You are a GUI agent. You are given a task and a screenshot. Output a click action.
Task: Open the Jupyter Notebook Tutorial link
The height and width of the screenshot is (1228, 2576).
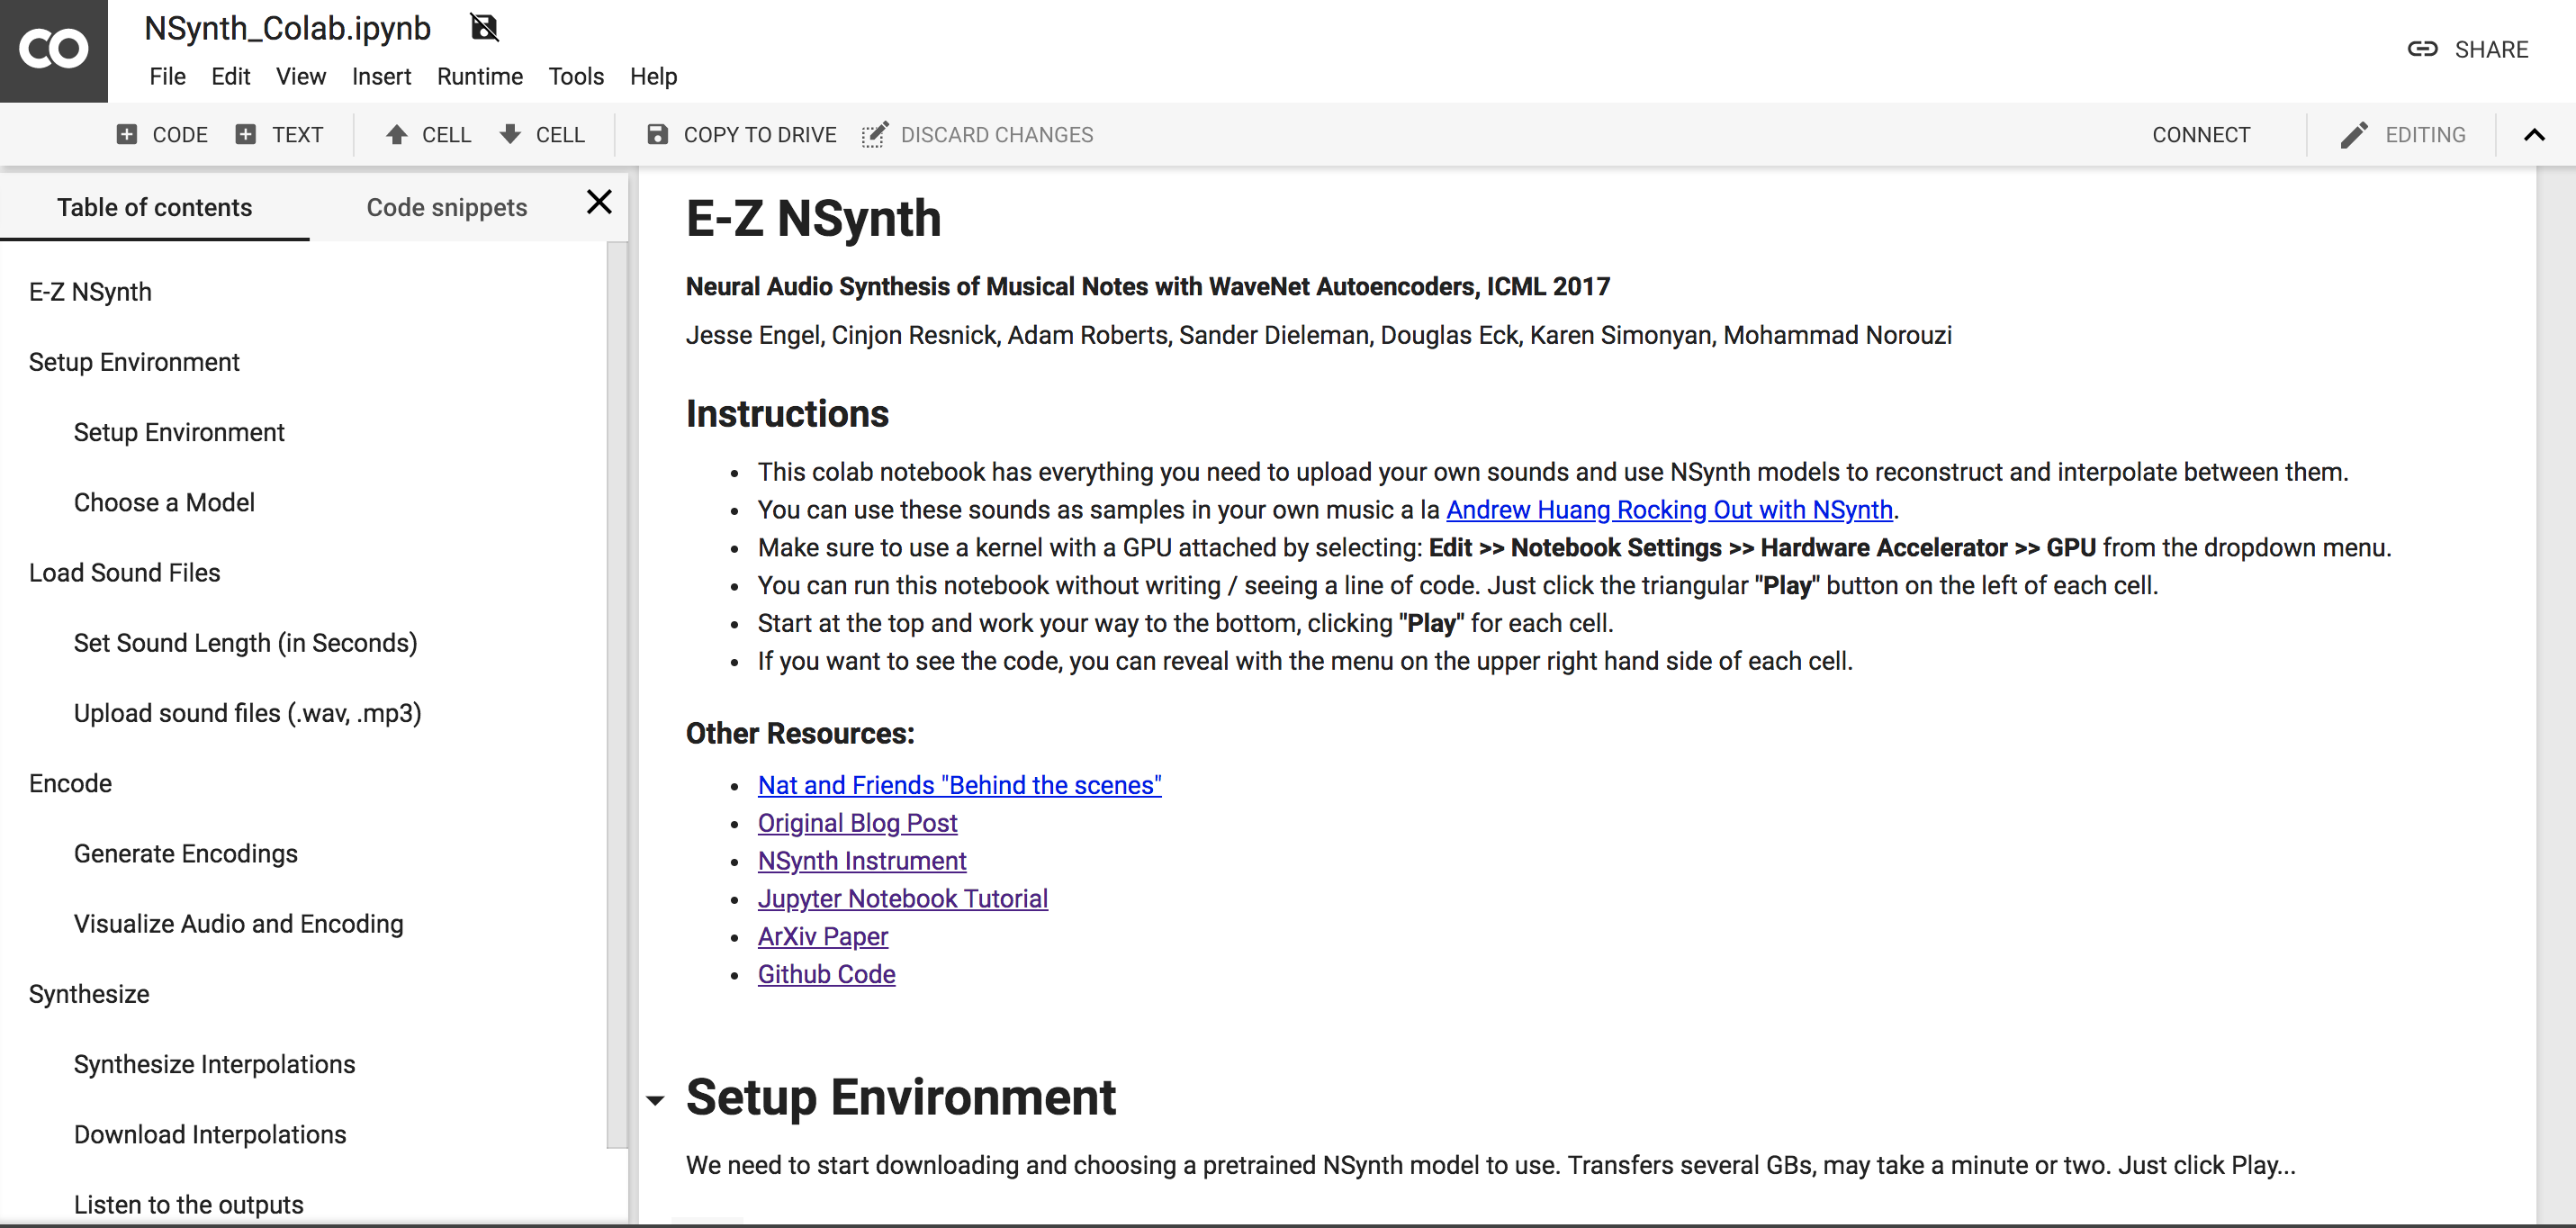(x=902, y=898)
